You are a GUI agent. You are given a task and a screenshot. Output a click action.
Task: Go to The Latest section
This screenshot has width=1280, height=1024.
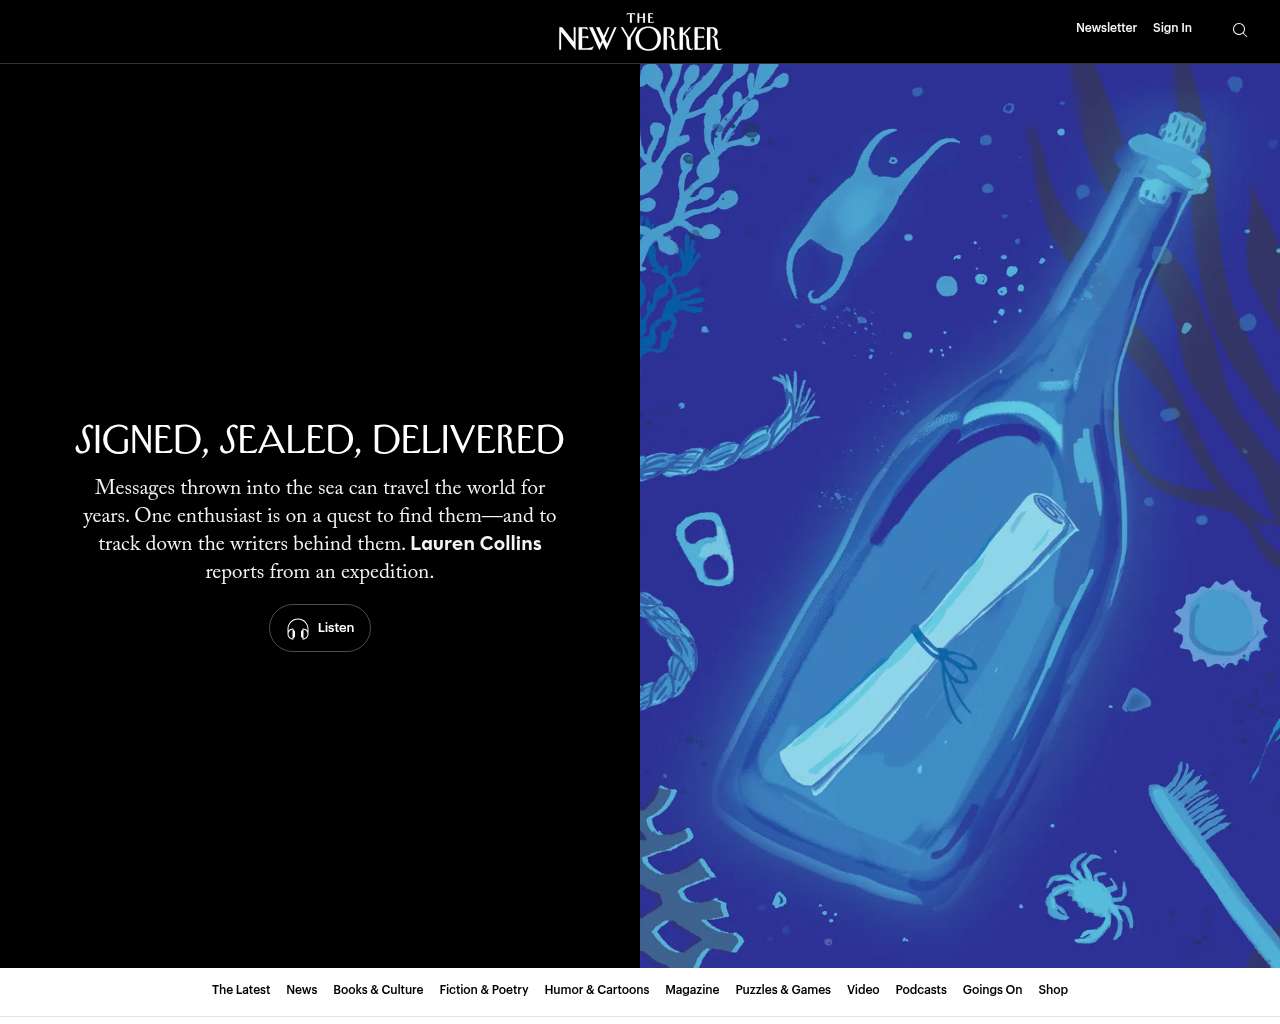coord(241,990)
